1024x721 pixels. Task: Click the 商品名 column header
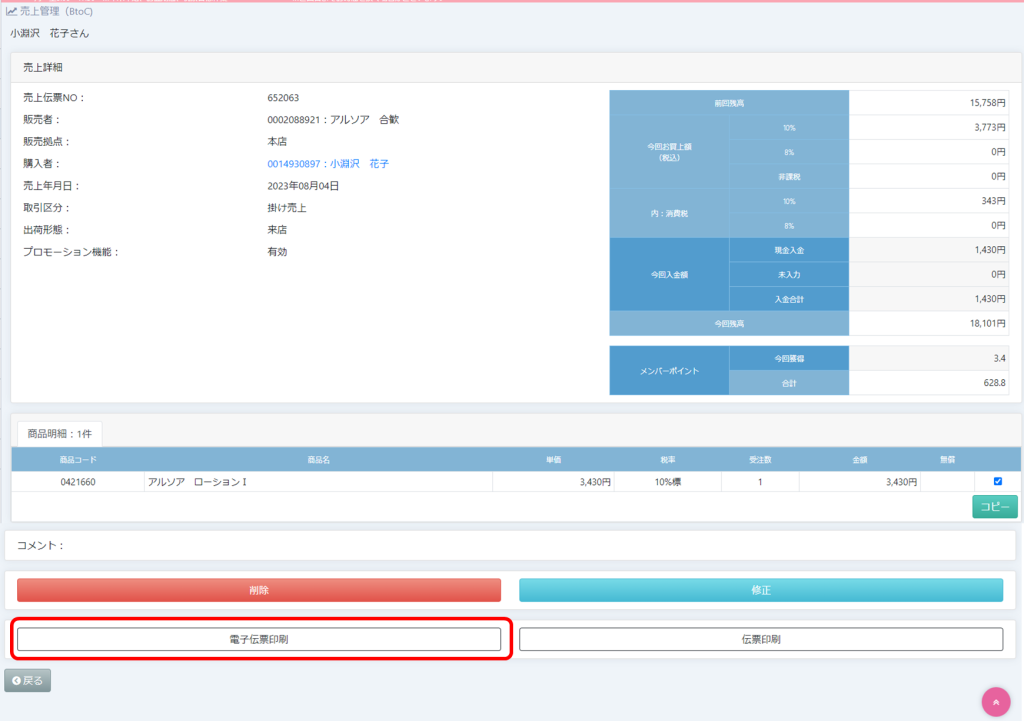pos(319,459)
